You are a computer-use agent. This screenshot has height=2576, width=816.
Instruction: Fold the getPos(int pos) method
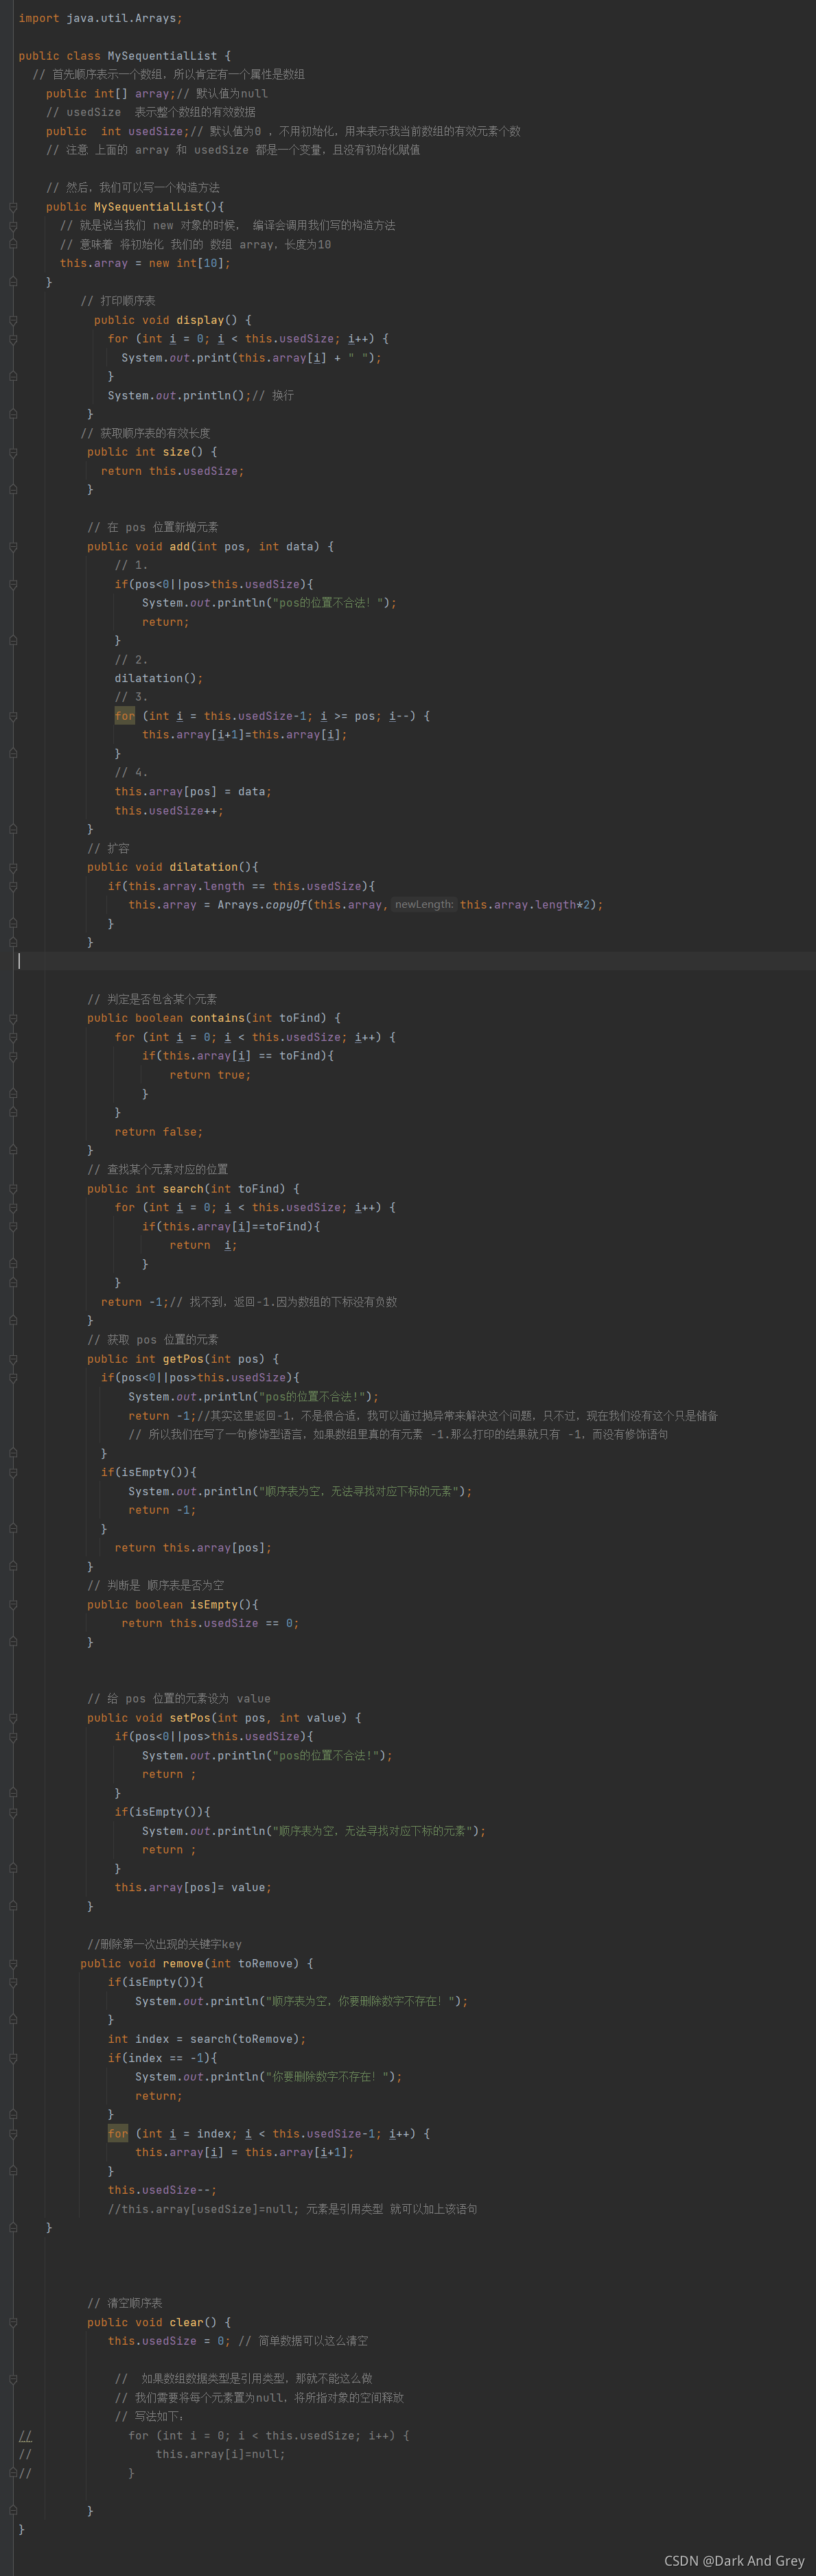[x=13, y=1359]
